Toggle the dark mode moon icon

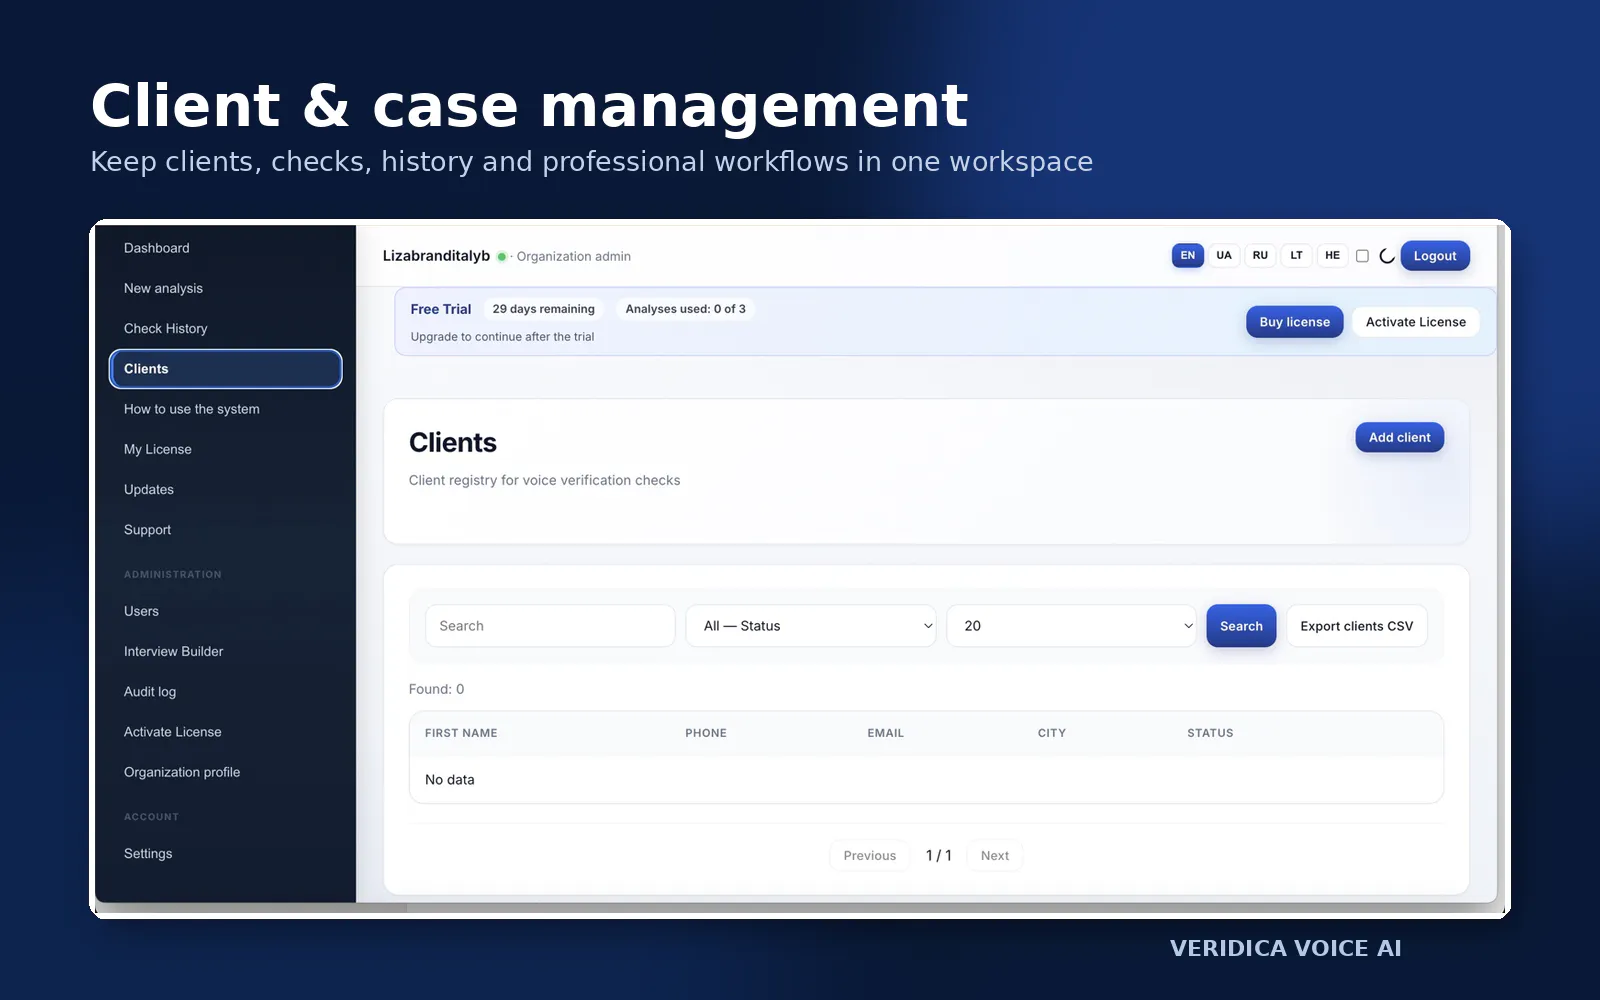tap(1386, 256)
